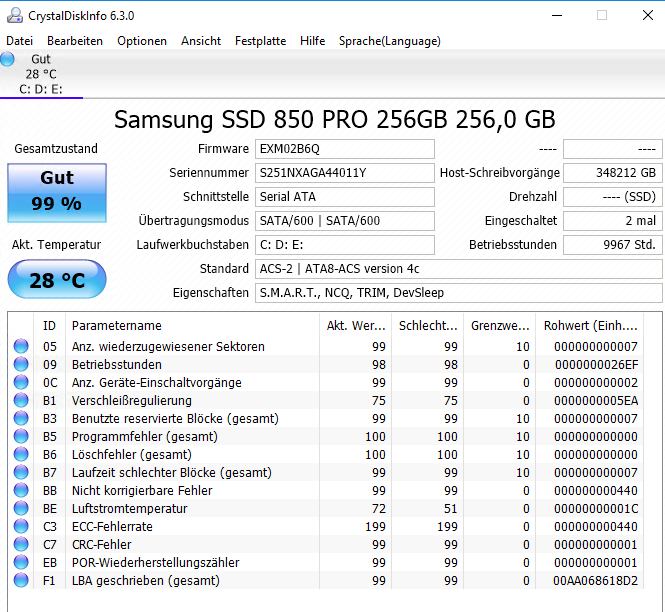Image resolution: width=665 pixels, height=612 pixels.
Task: Open the Datei menu
Action: point(20,41)
